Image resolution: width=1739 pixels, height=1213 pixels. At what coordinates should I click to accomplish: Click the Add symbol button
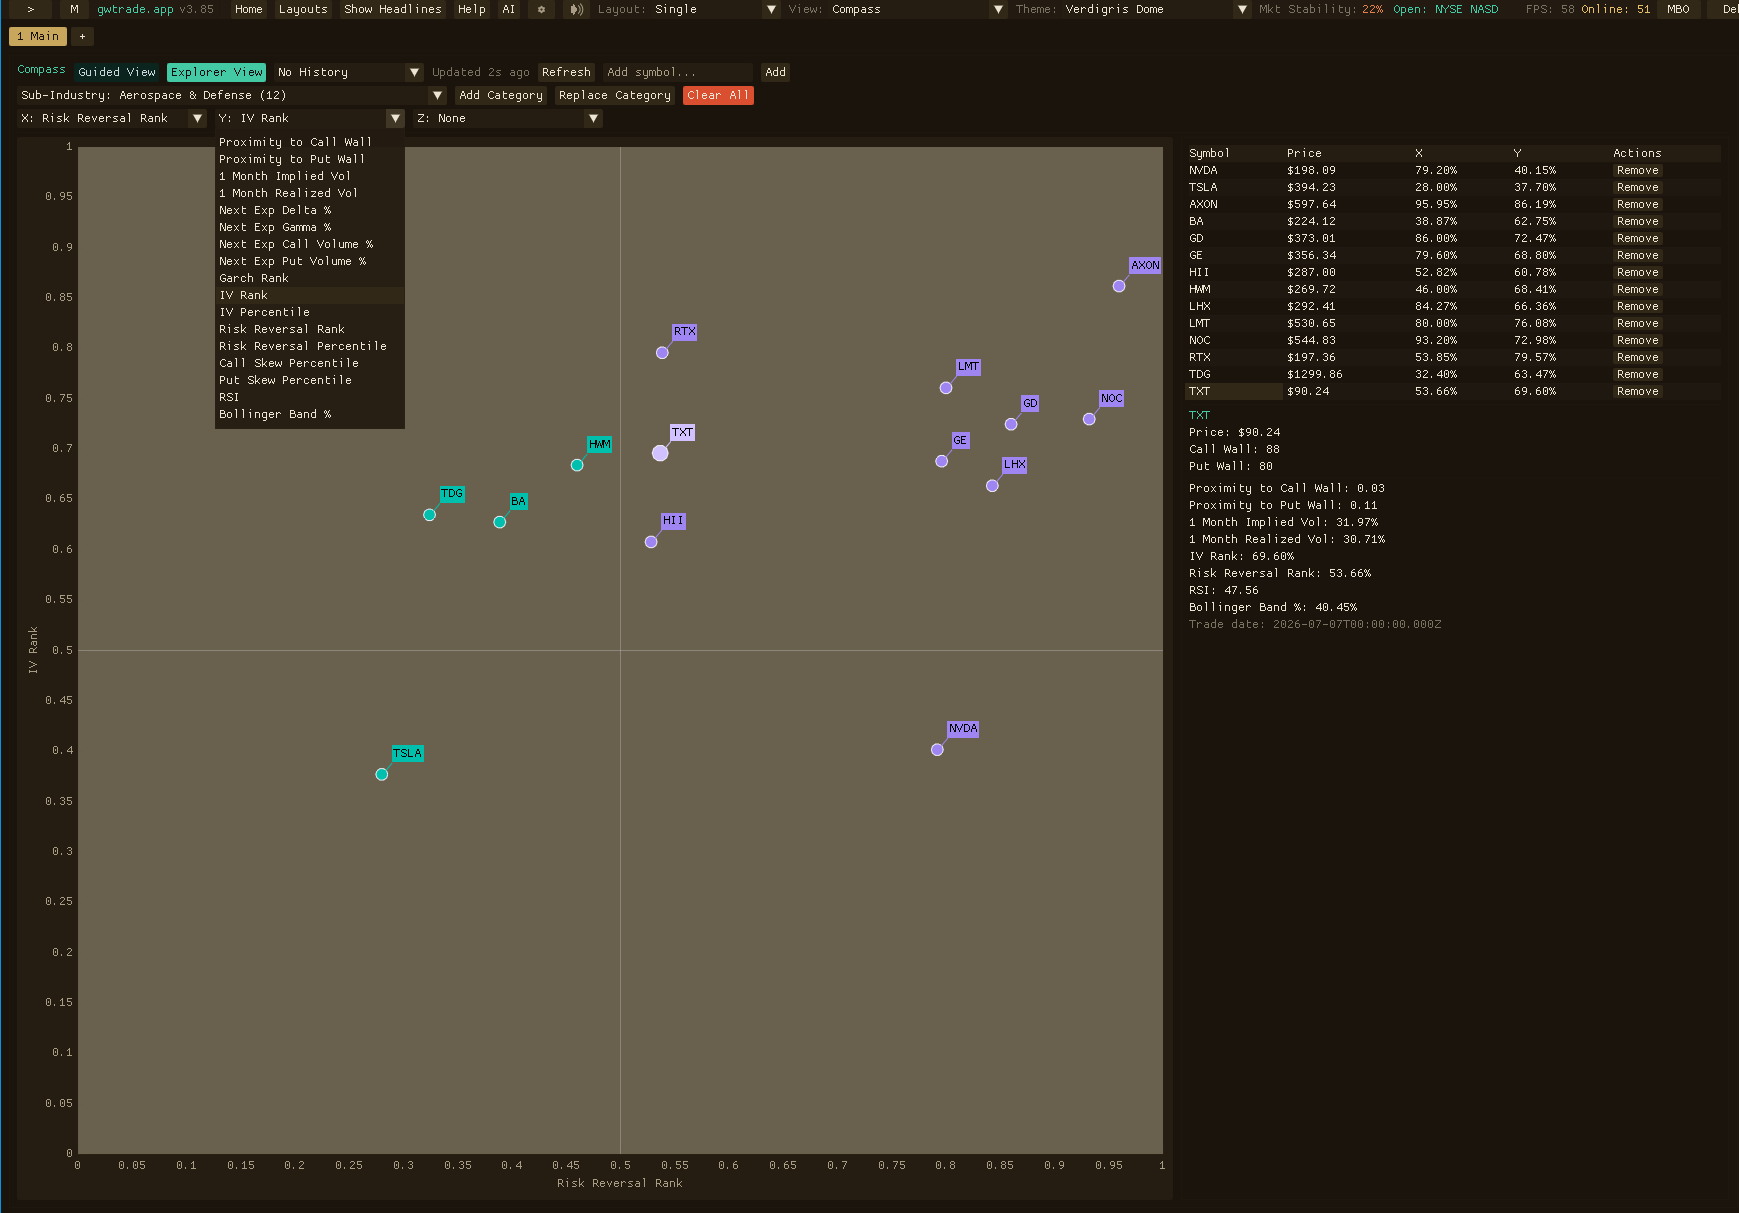[x=775, y=72]
